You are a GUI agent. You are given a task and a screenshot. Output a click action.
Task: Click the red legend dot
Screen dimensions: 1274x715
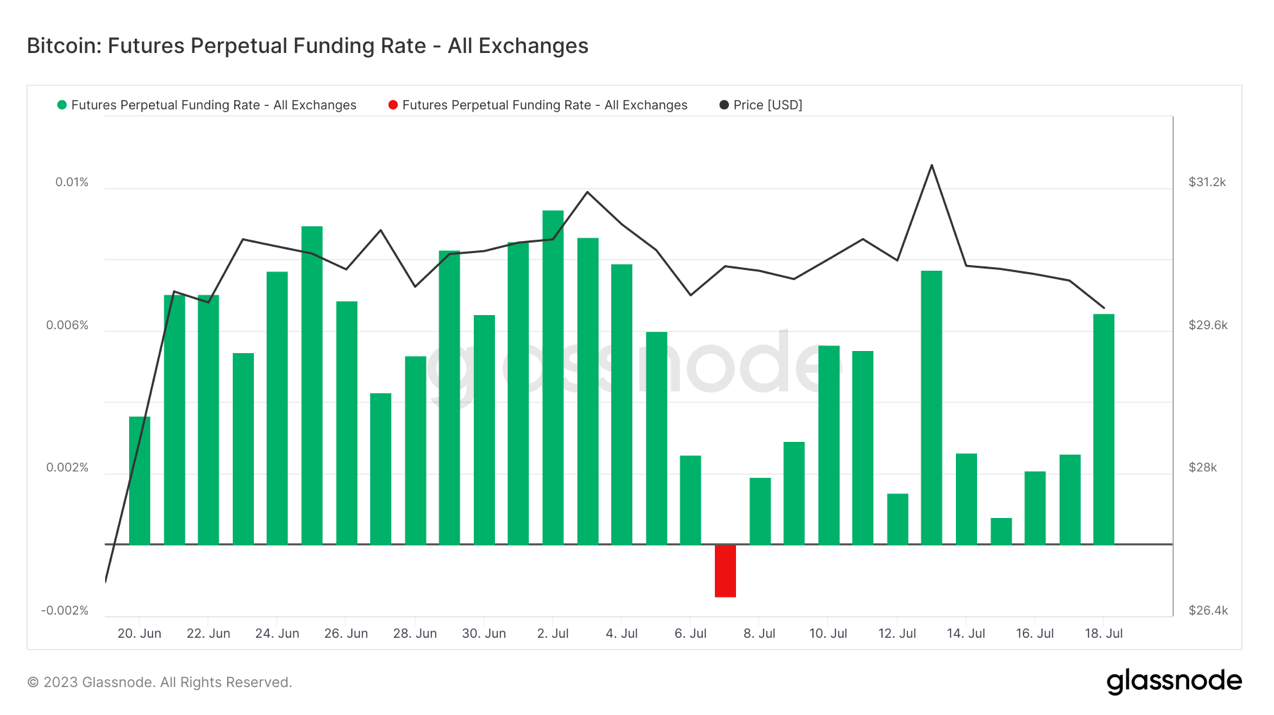pos(393,105)
